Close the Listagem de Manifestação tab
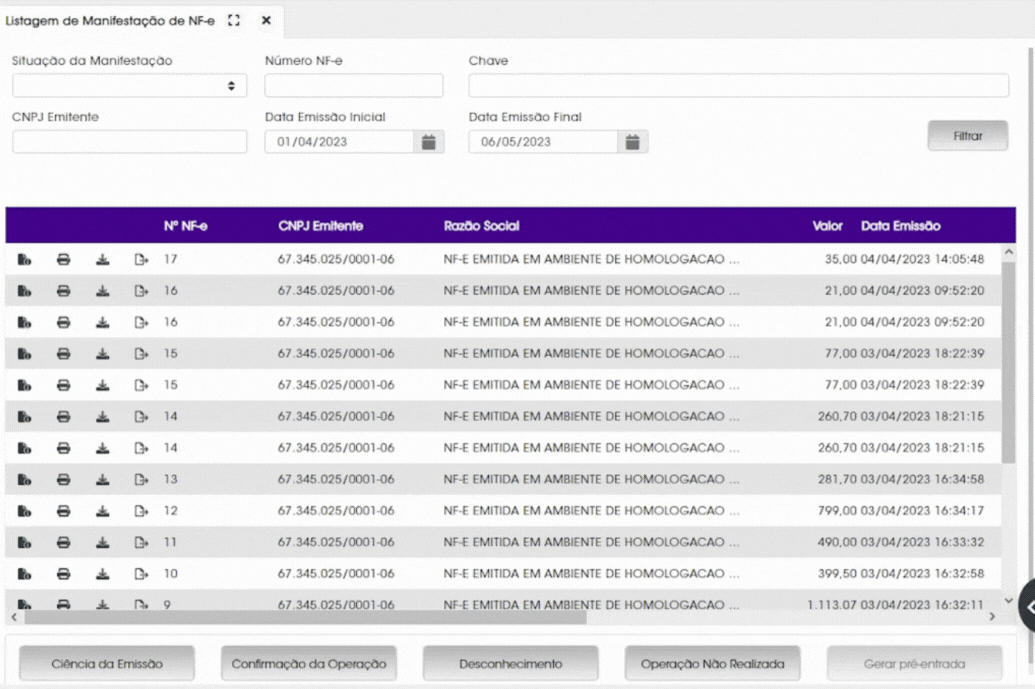The height and width of the screenshot is (689, 1035). coord(266,20)
